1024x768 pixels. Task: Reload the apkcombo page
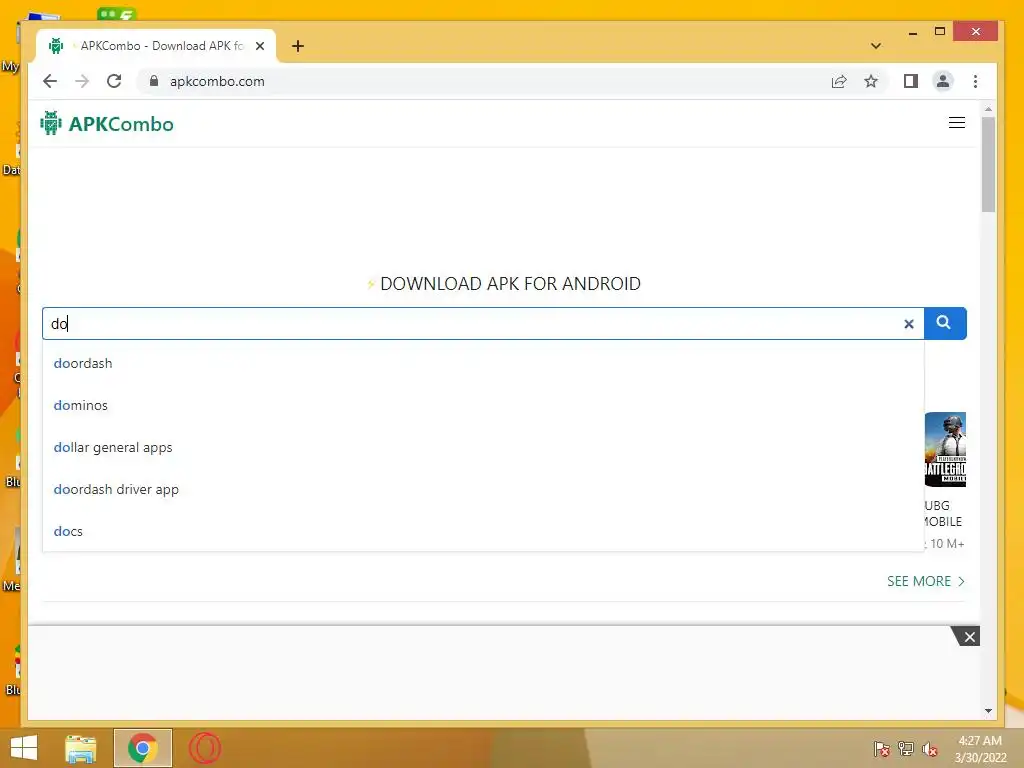[114, 81]
